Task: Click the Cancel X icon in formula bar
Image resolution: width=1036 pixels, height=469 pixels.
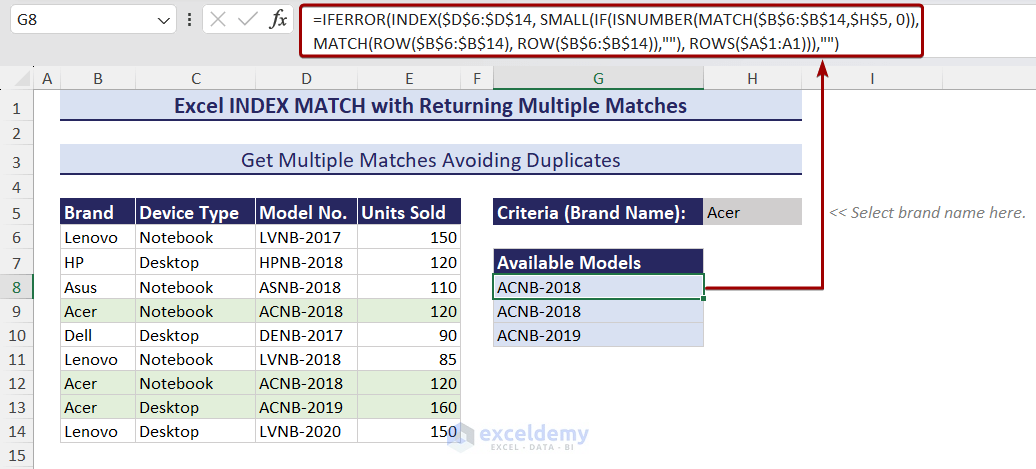Action: click(x=219, y=20)
